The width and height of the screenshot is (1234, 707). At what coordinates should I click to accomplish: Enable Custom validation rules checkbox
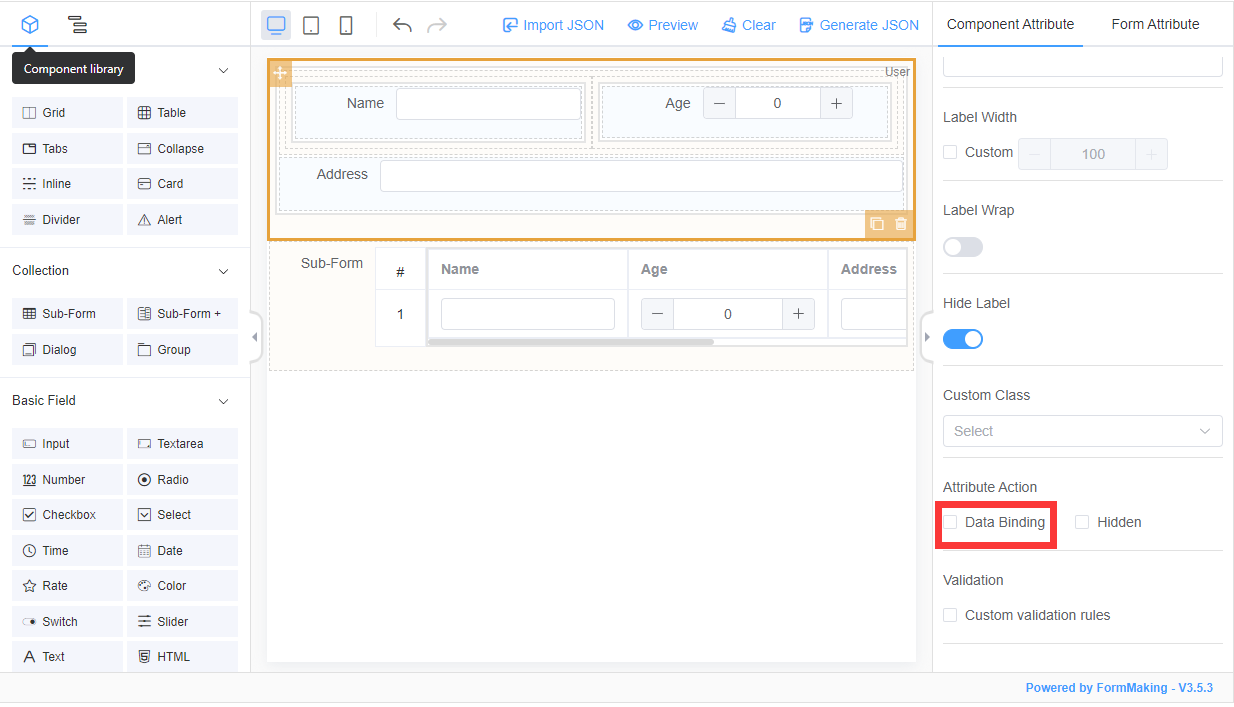click(x=950, y=615)
